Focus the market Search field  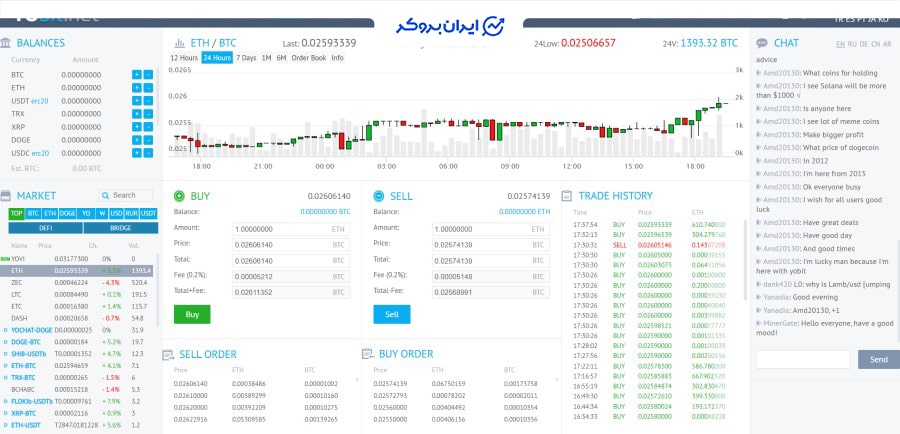126,195
